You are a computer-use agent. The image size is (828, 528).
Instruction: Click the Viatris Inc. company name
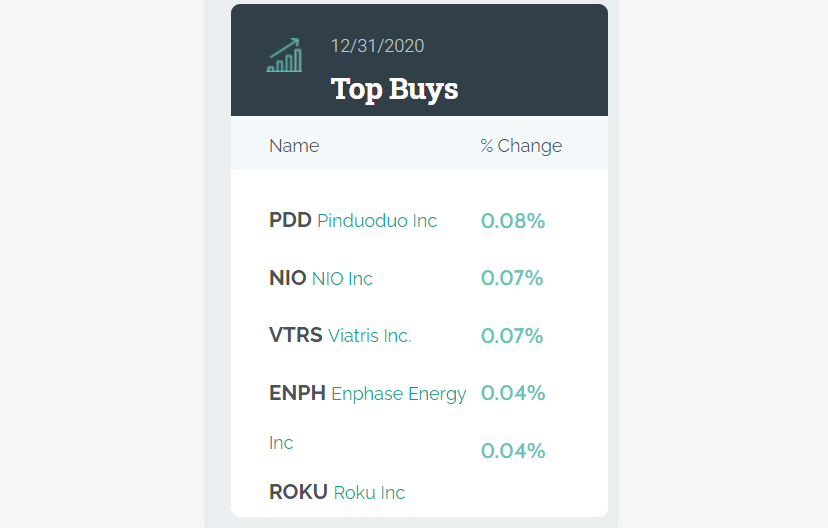point(370,336)
